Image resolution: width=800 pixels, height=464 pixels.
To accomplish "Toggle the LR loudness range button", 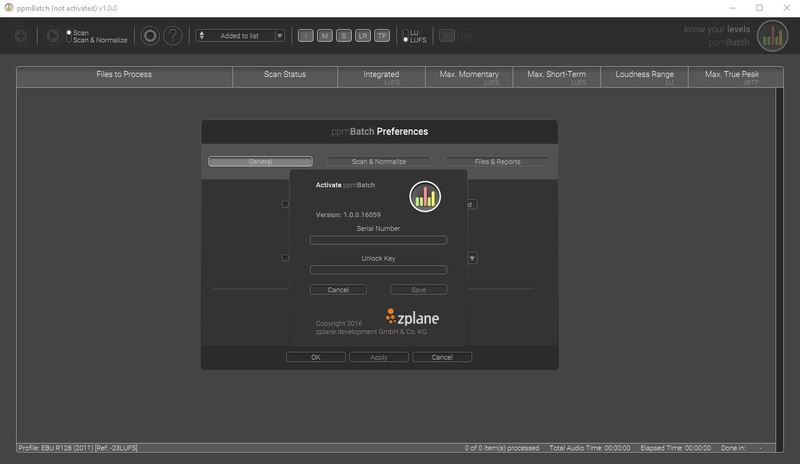I will (x=362, y=36).
